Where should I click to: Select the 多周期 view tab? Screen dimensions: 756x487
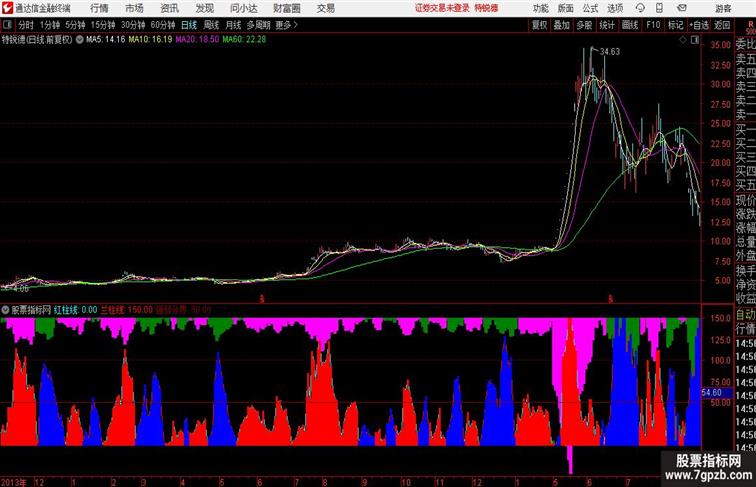coord(258,25)
